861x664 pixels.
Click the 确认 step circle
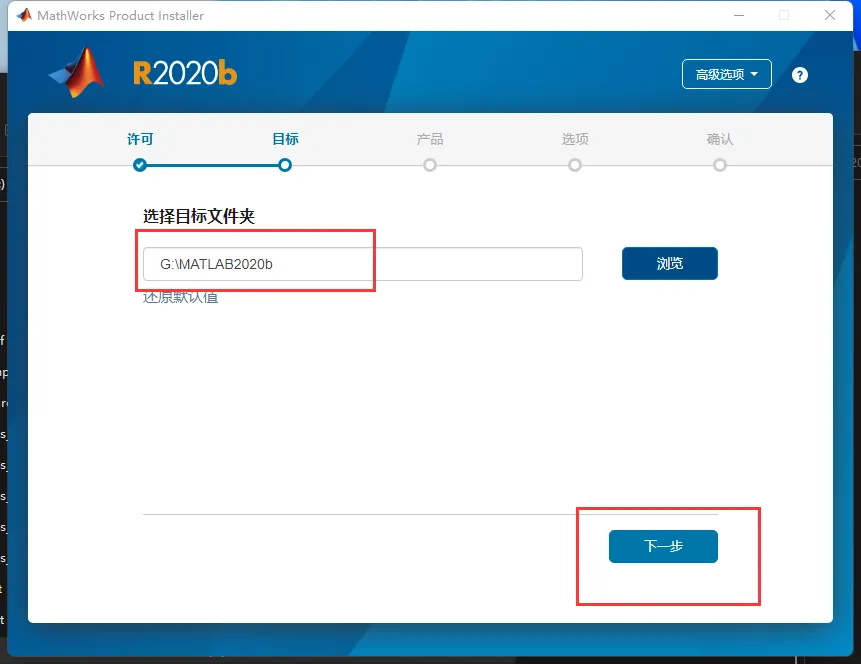pyautogui.click(x=720, y=165)
